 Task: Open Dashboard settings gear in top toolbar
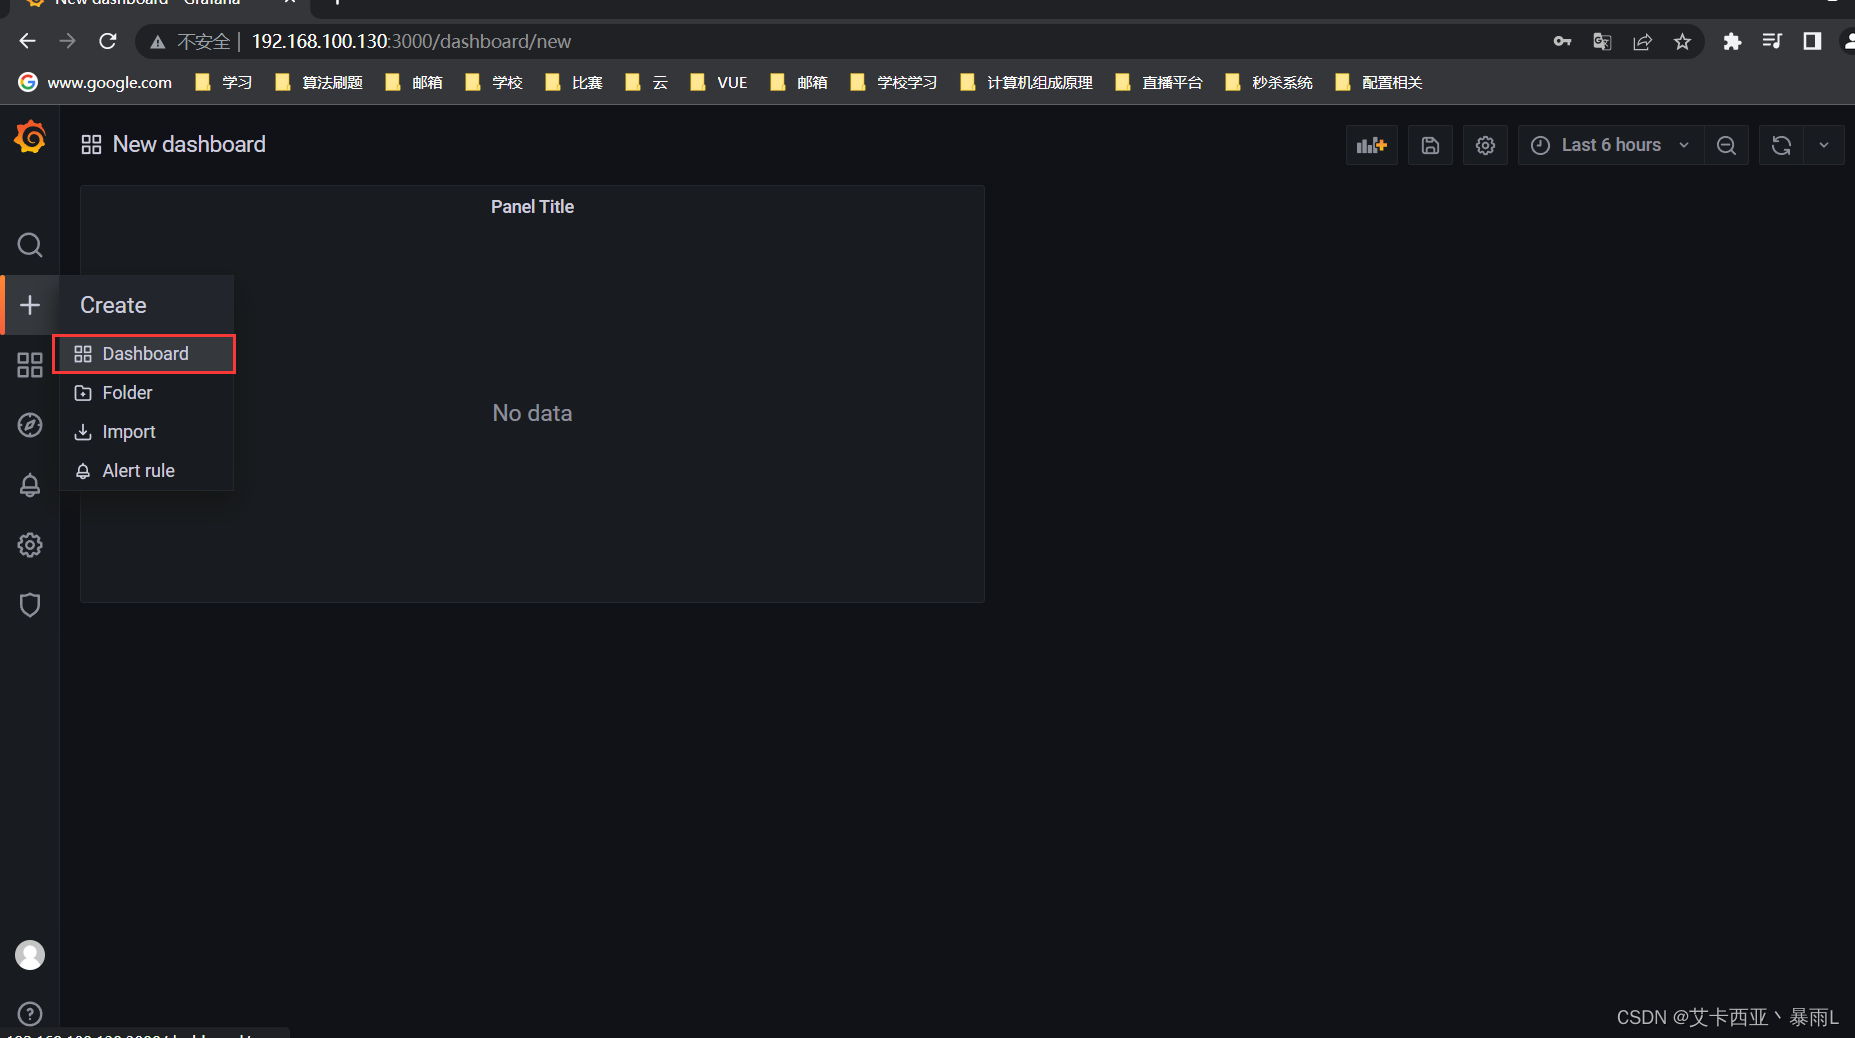pos(1486,145)
